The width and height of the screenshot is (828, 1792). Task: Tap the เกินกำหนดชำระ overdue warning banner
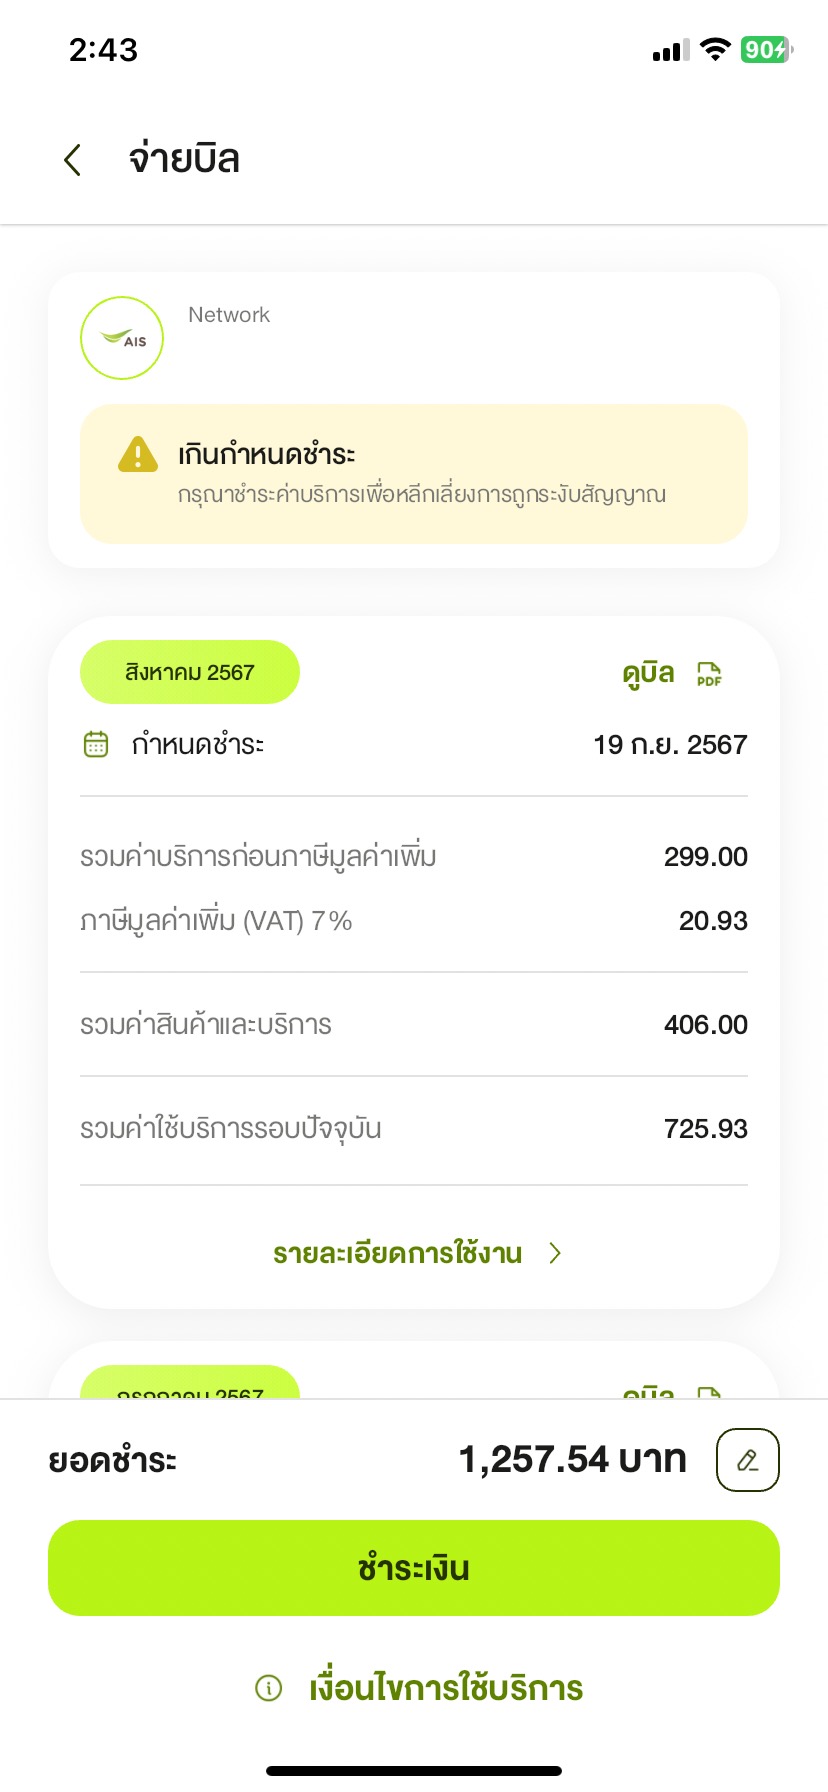pyautogui.click(x=414, y=474)
